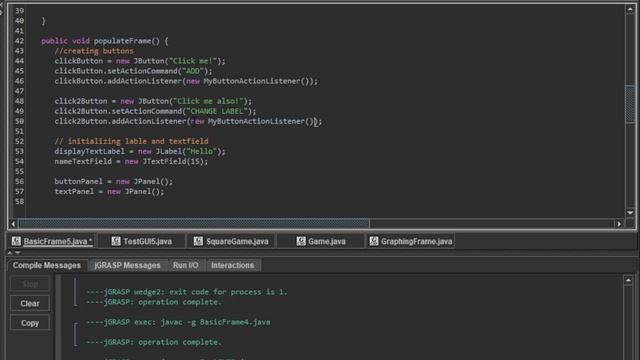Click the line 'public void populateFrame() {'
Screen dimensions: 640x360
click(x=104, y=41)
